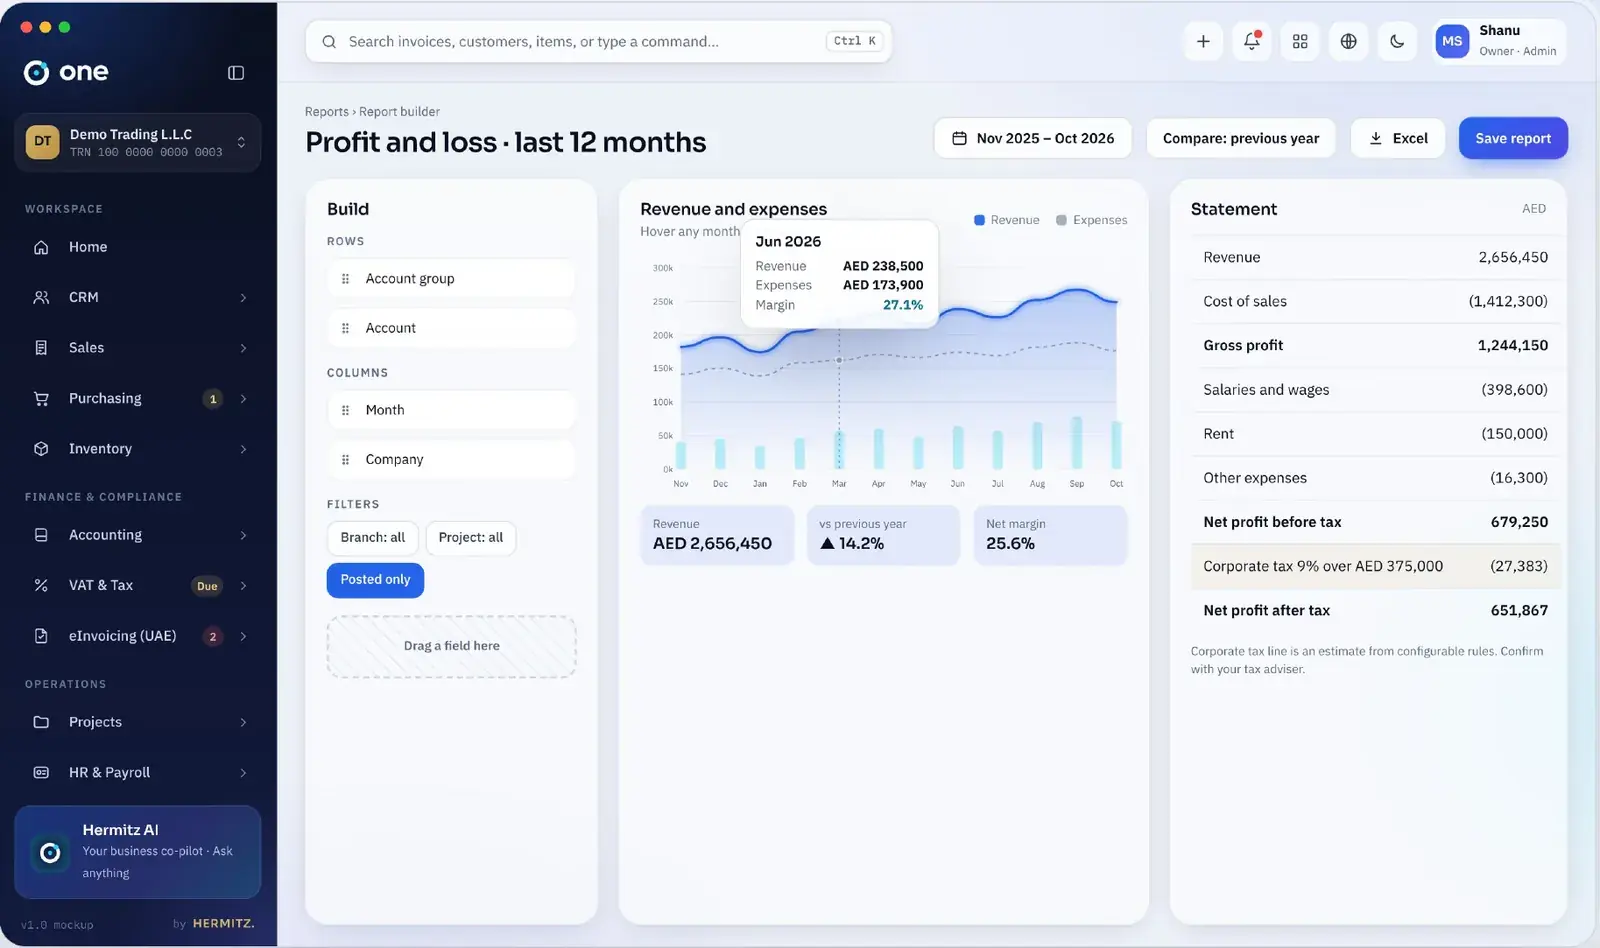1600x948 pixels.
Task: Click the Inventory box icon
Action: 41,449
